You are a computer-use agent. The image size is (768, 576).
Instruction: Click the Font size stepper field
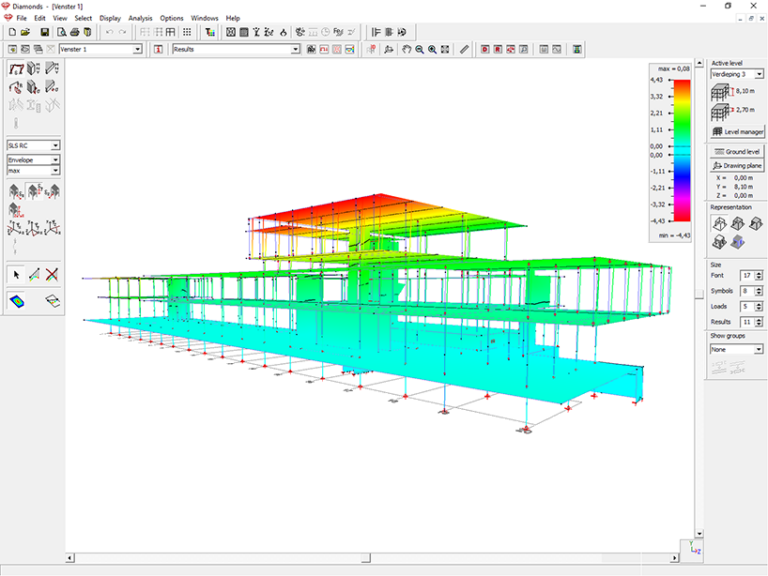click(x=746, y=275)
